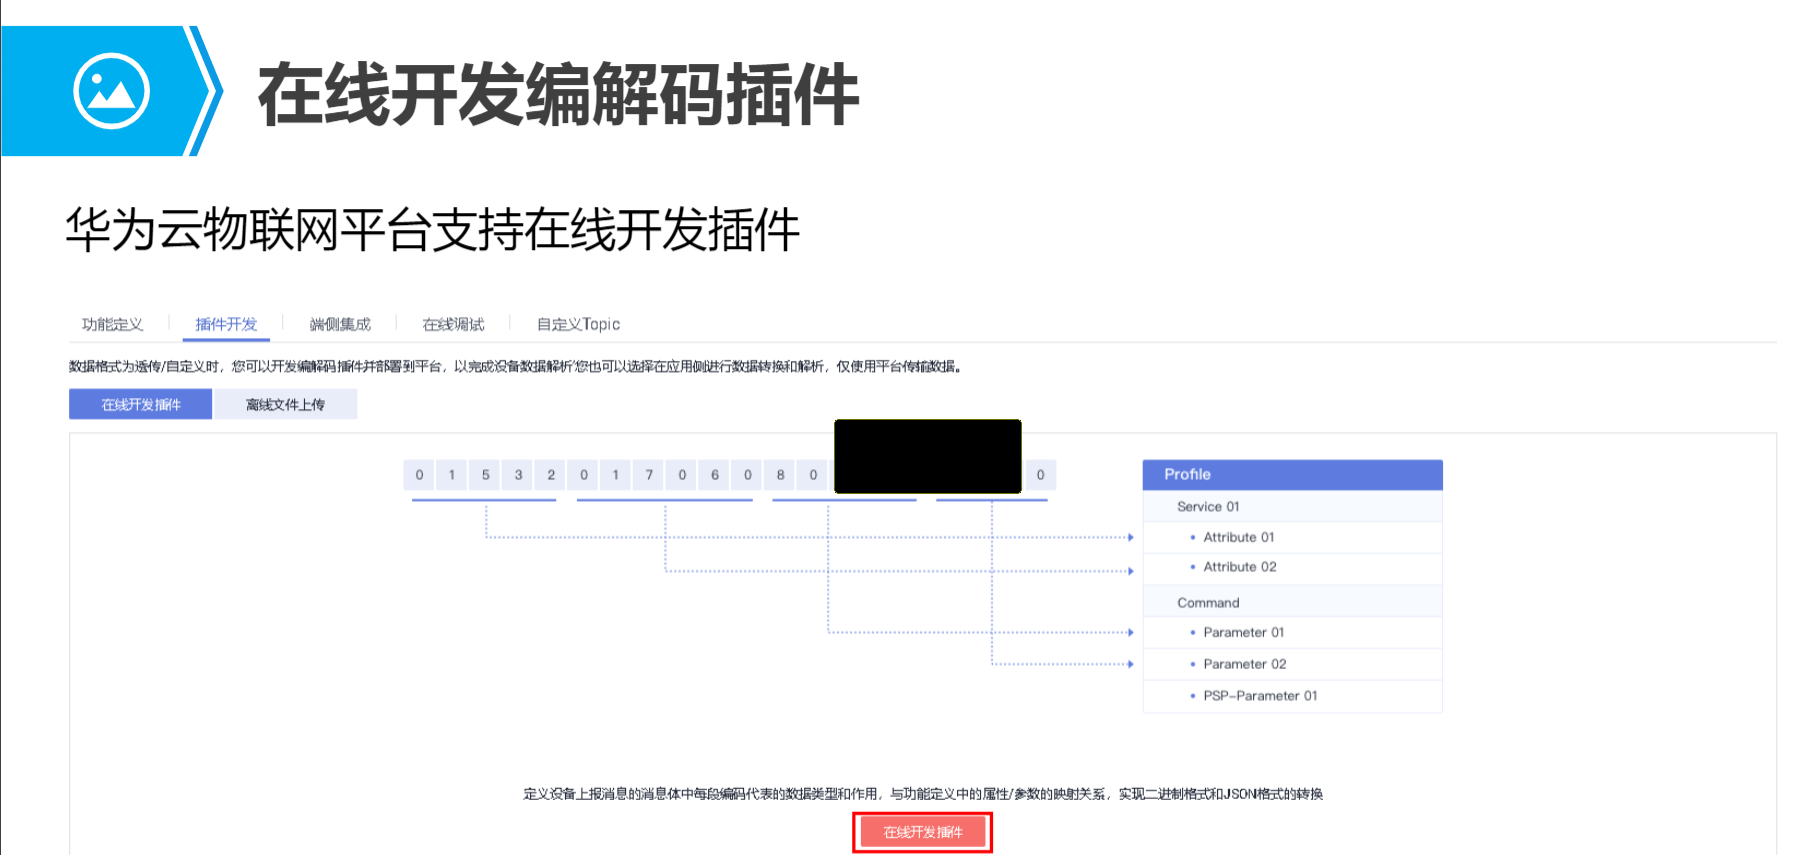Select Parameter 02 row
Viewport: 1814px width, 855px height.
click(1292, 664)
